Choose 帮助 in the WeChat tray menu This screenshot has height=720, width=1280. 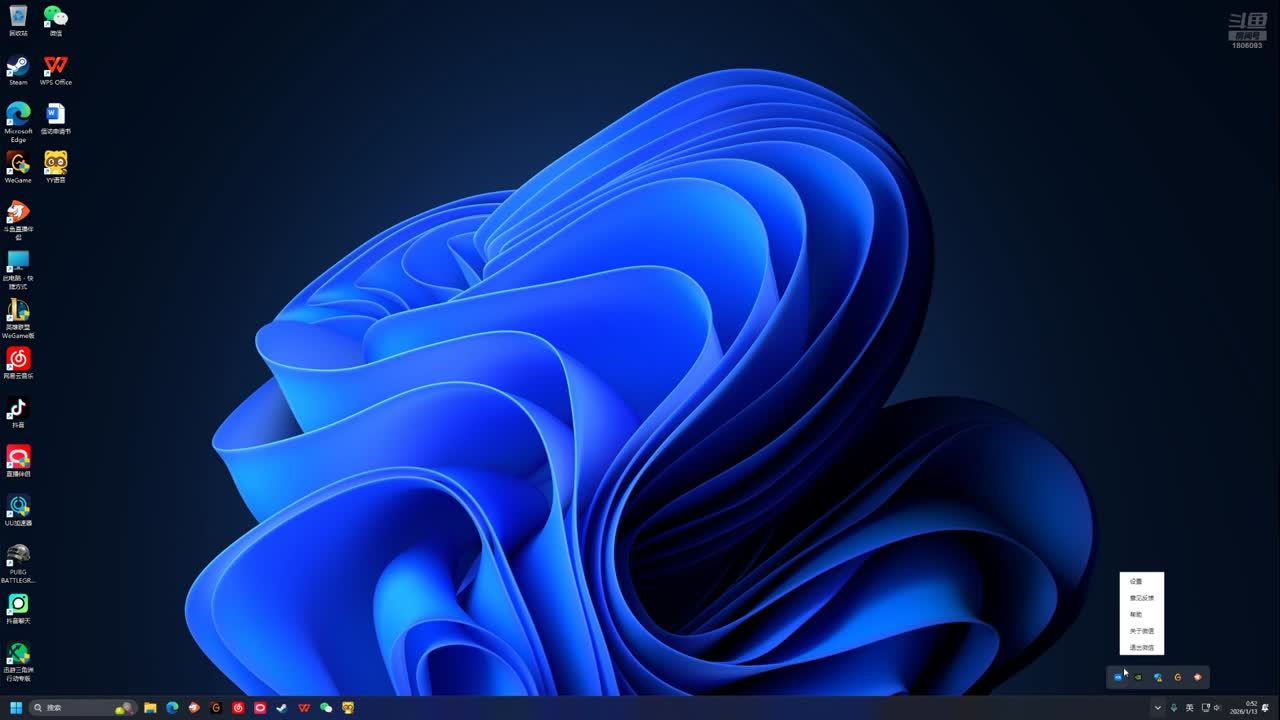pos(1136,614)
